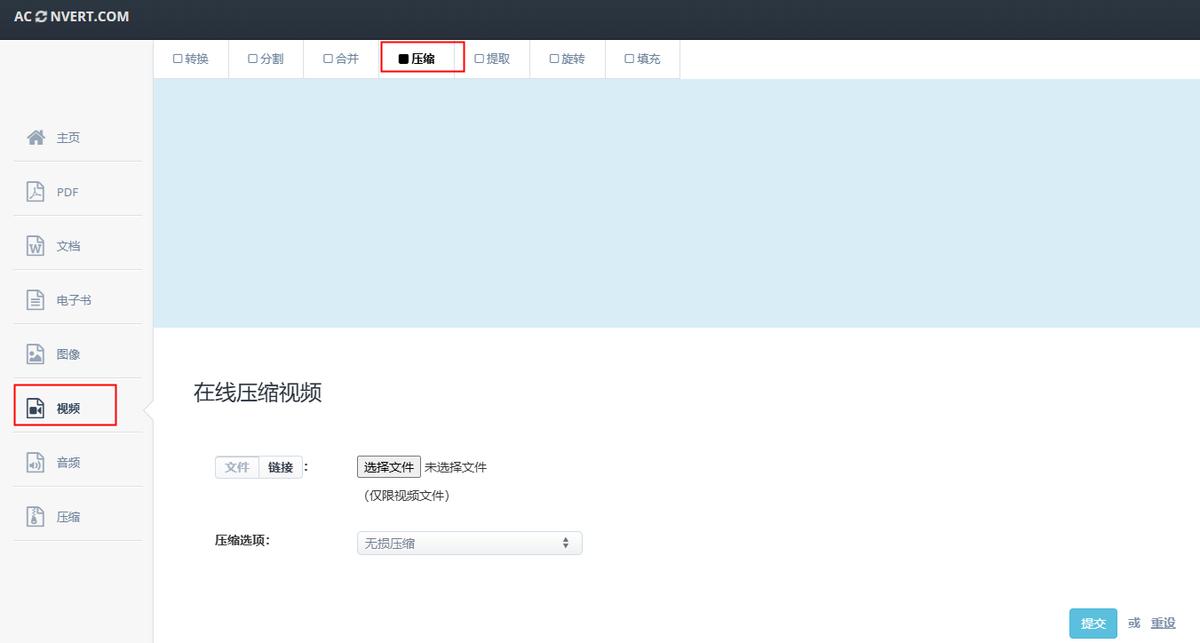Open the audio (音频) speaker icon
Screen dimensions: 1200x643
[x=36, y=462]
